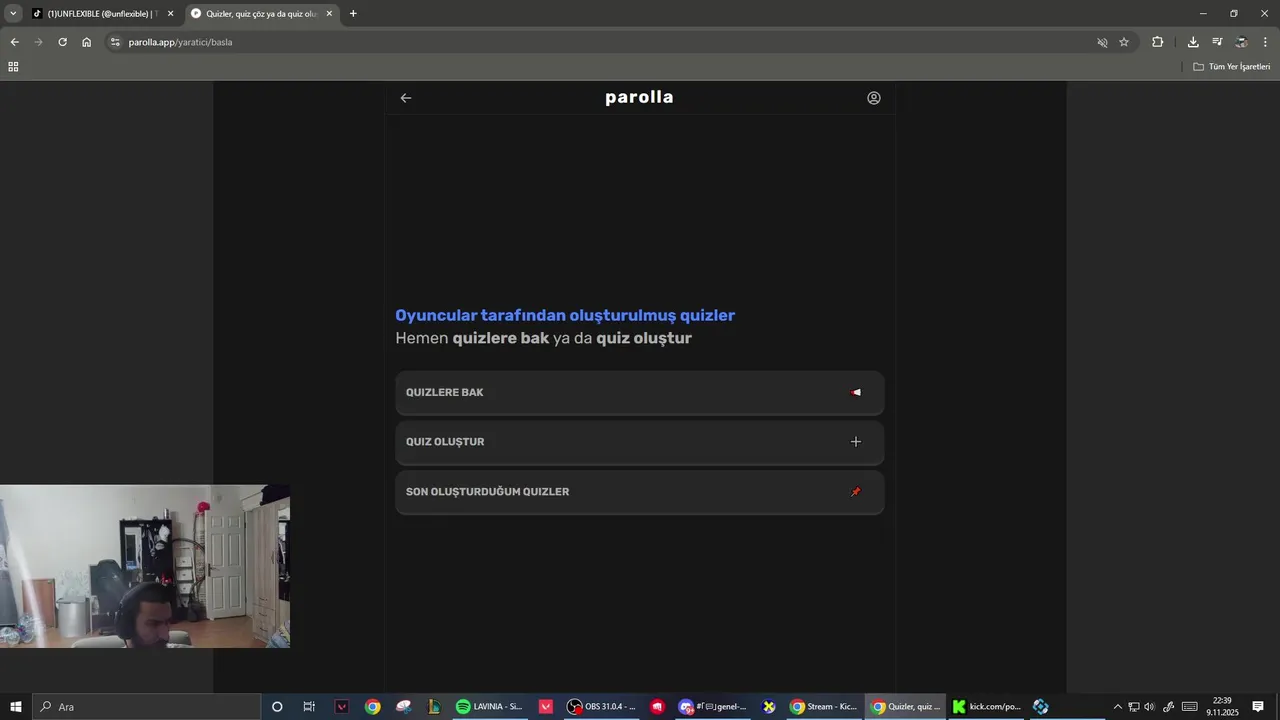Open SON OLUŞTURDUĞUM QUIZLER
The image size is (1280, 720).
click(640, 492)
